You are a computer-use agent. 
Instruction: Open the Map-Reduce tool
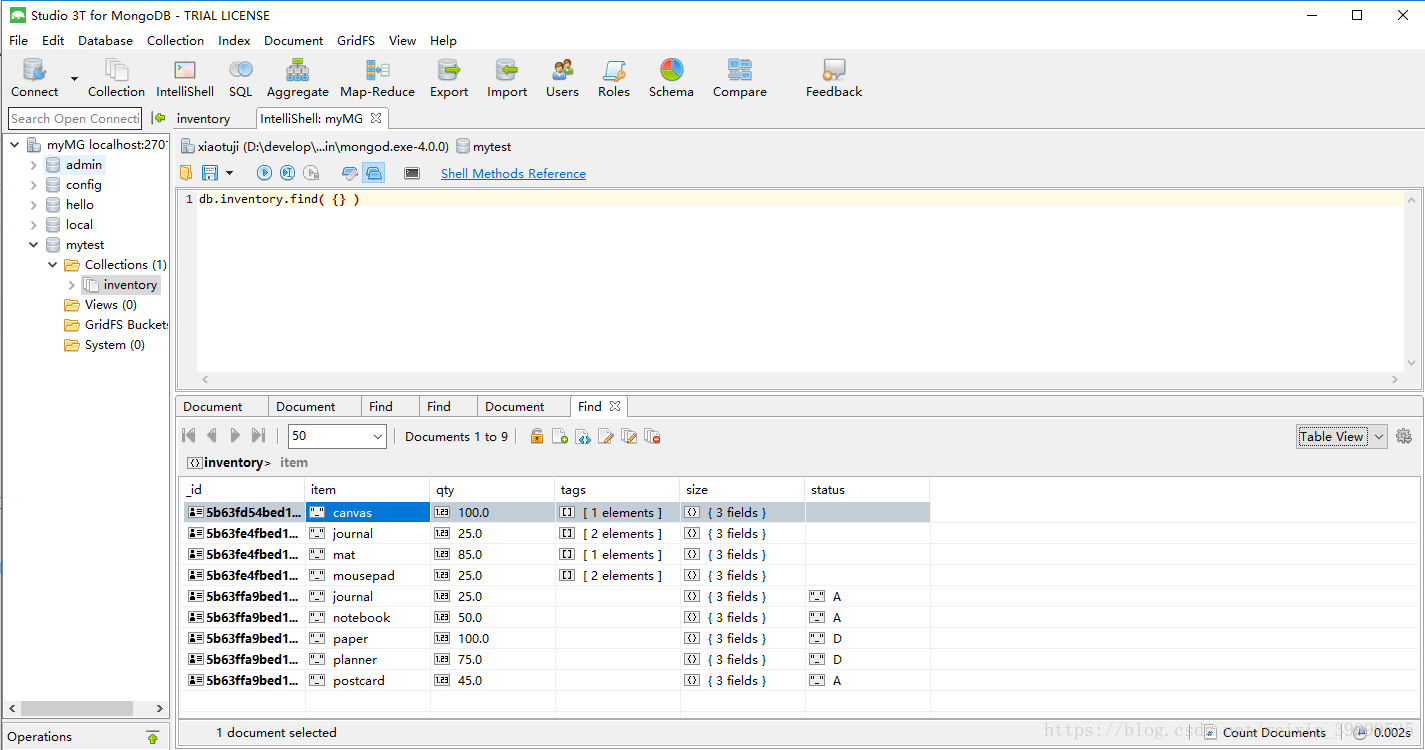pos(377,77)
